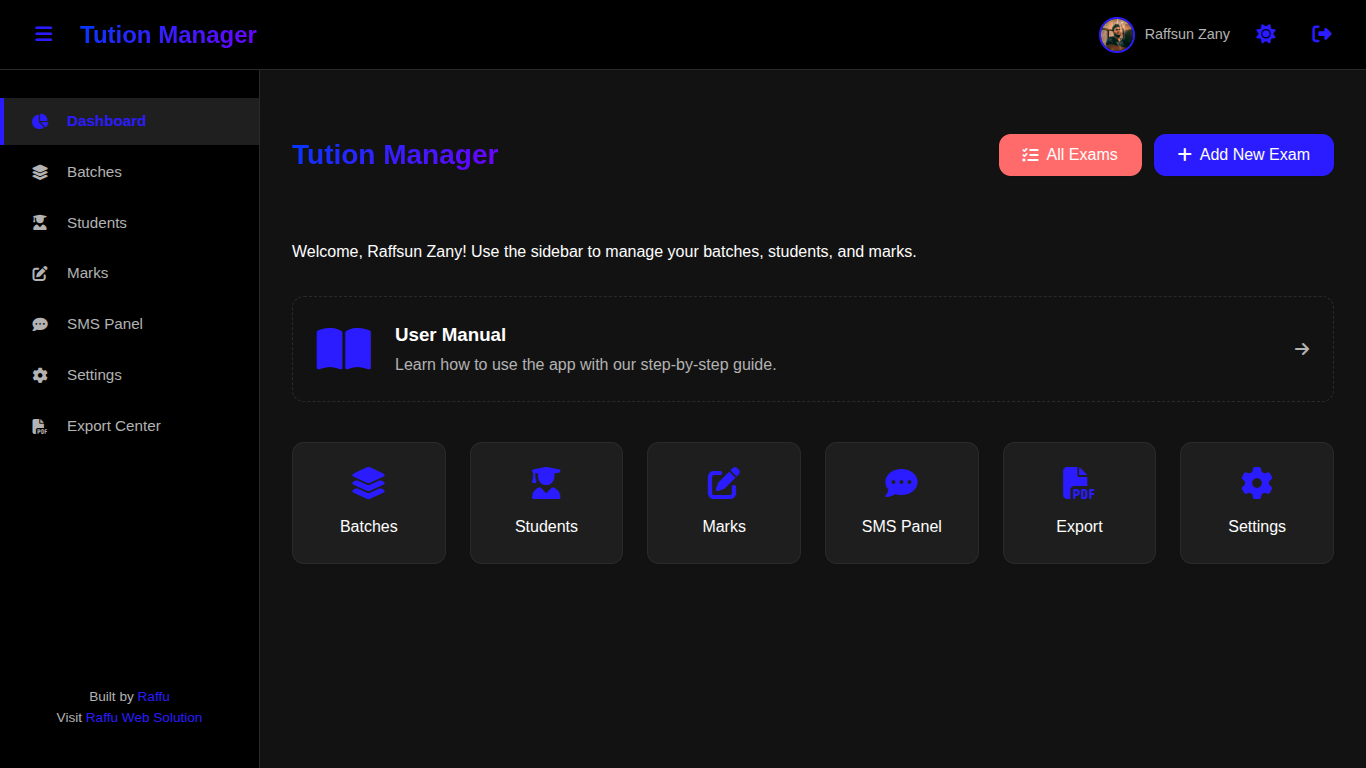1366x768 pixels.
Task: Open the SMS Panel chat-bubble icon
Action: (39, 323)
